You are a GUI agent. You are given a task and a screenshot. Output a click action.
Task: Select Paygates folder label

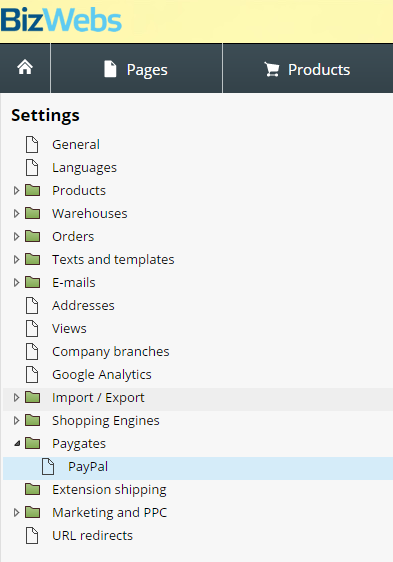click(x=79, y=444)
